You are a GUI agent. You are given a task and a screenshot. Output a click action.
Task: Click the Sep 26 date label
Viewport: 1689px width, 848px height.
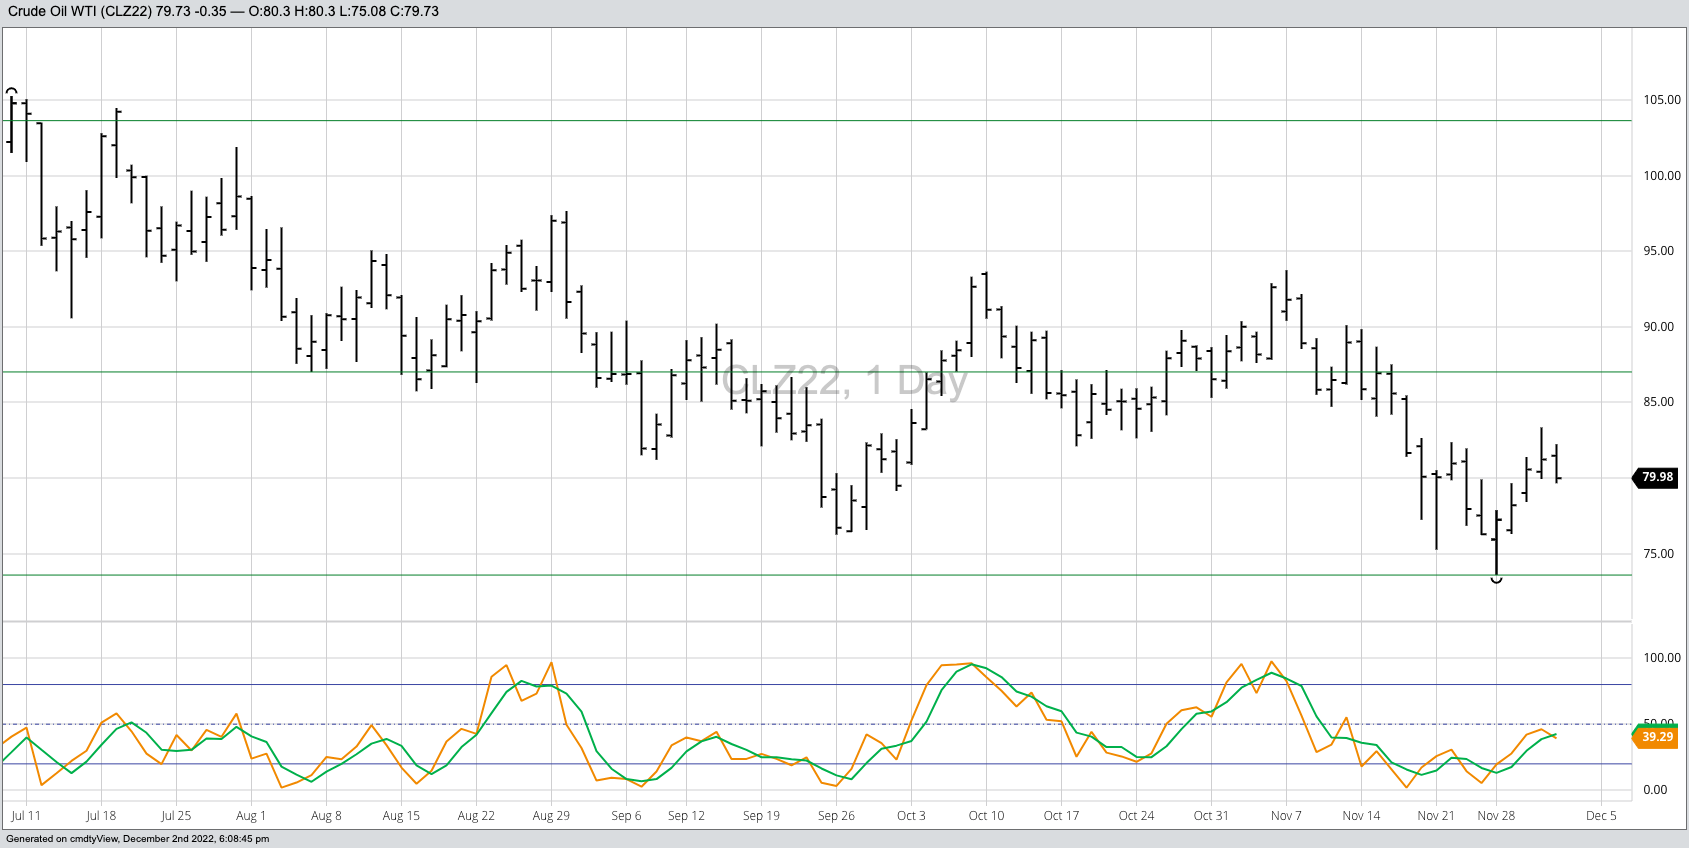tap(836, 816)
